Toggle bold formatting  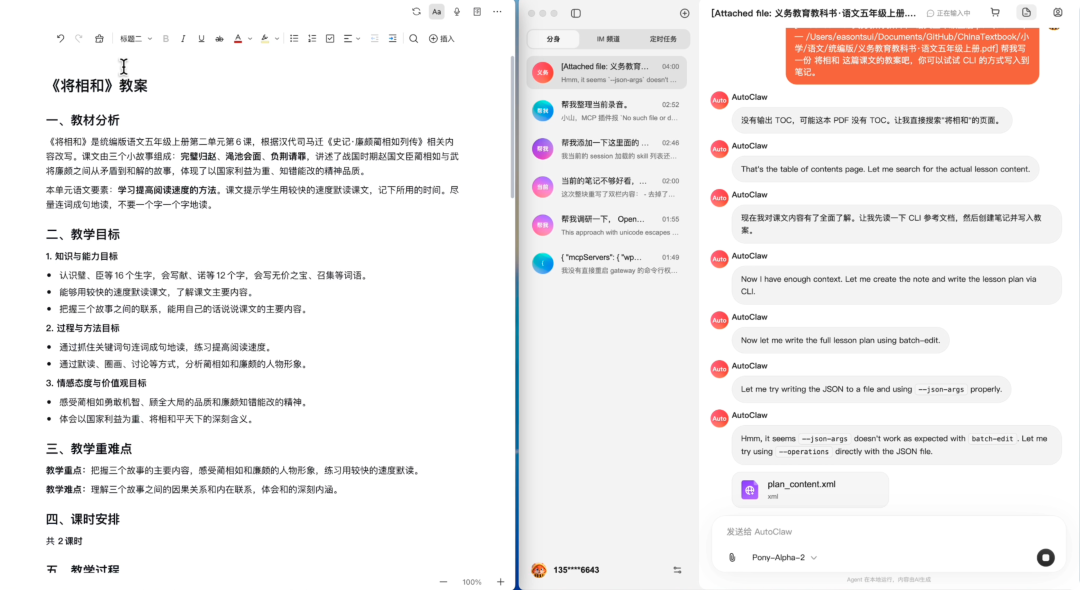[x=164, y=38]
